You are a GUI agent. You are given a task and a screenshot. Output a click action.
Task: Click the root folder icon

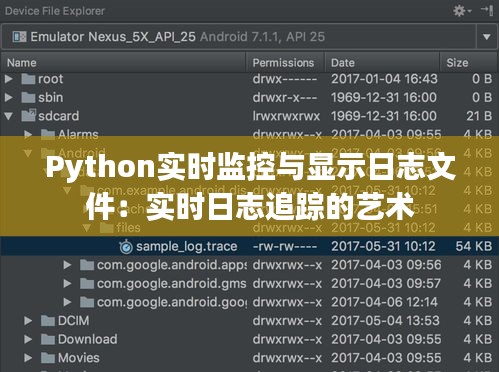28,79
